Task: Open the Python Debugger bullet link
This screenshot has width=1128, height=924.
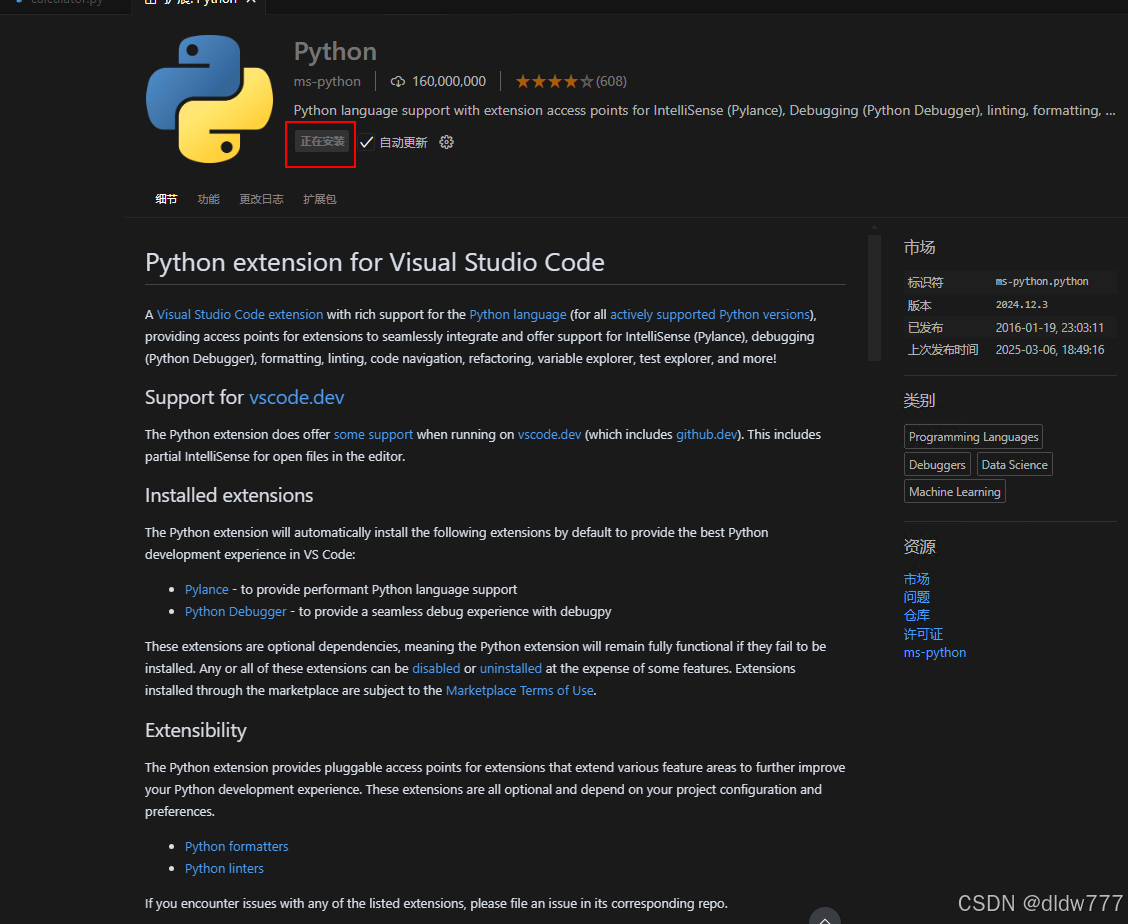Action: [236, 611]
